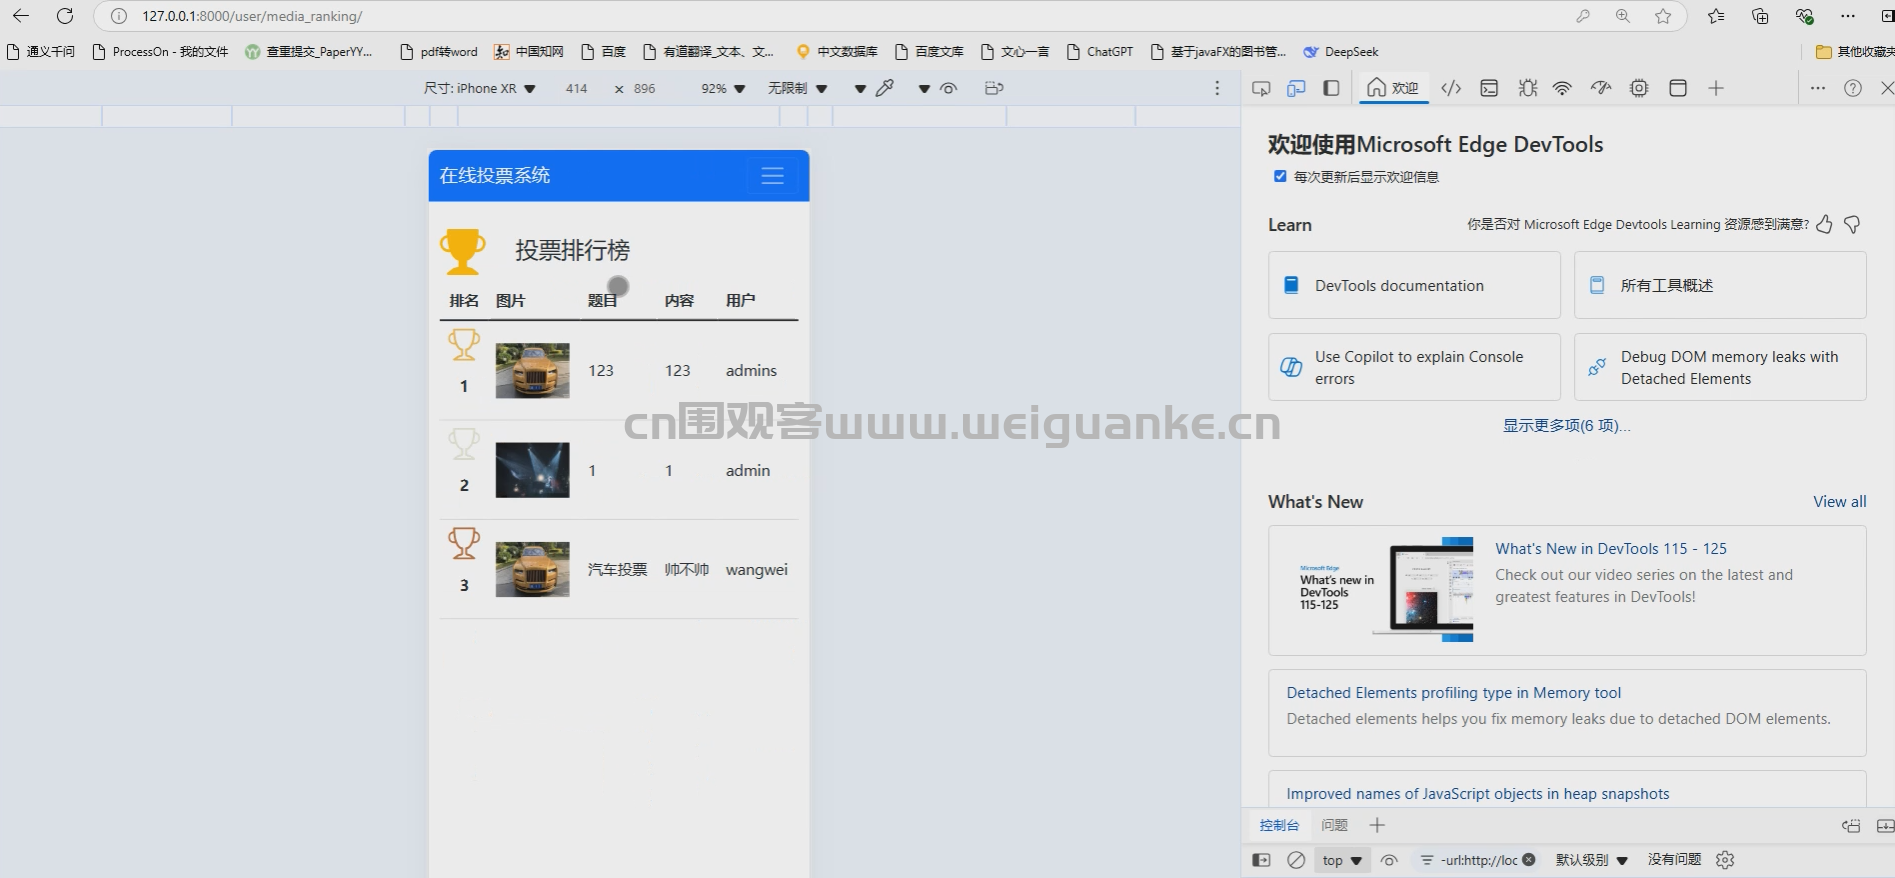
Task: Toggle the hamburger menu in 在线投票系统 navbar
Action: click(772, 176)
